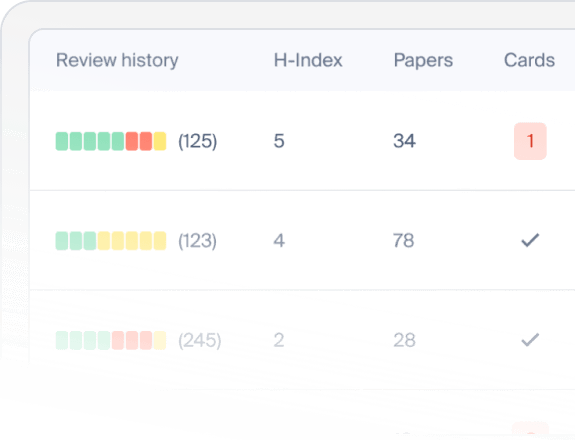
Task: Click the Papers column header
Action: (x=423, y=60)
